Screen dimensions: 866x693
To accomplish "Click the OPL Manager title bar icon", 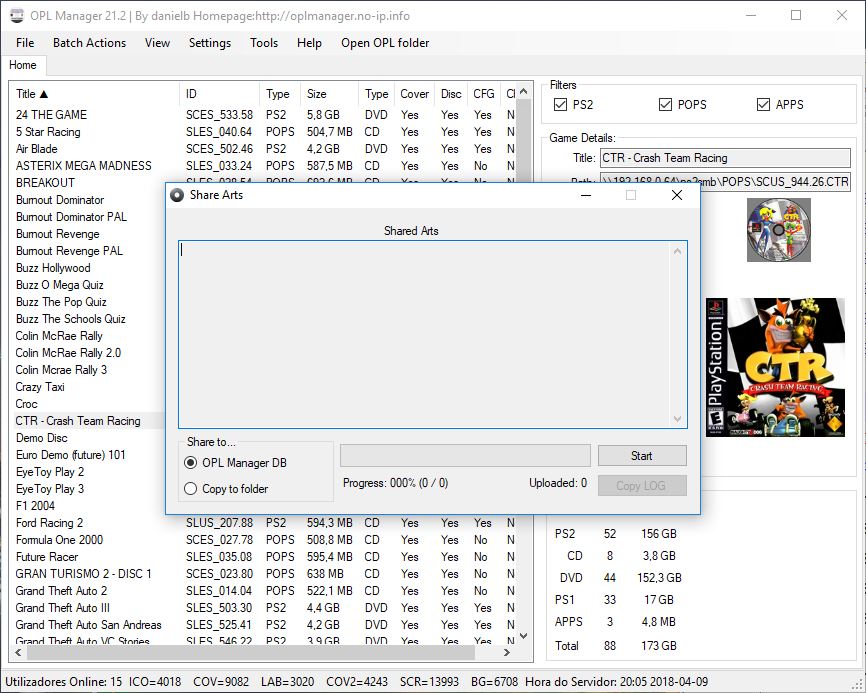I will [17, 16].
